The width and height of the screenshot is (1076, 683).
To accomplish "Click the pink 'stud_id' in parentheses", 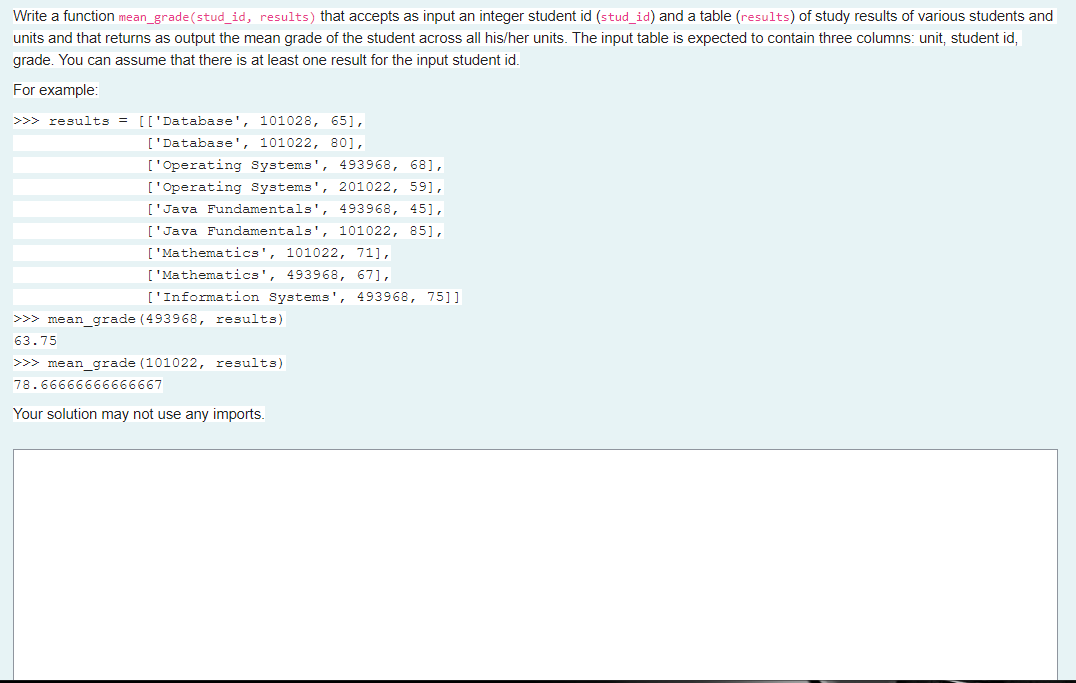I will (625, 17).
